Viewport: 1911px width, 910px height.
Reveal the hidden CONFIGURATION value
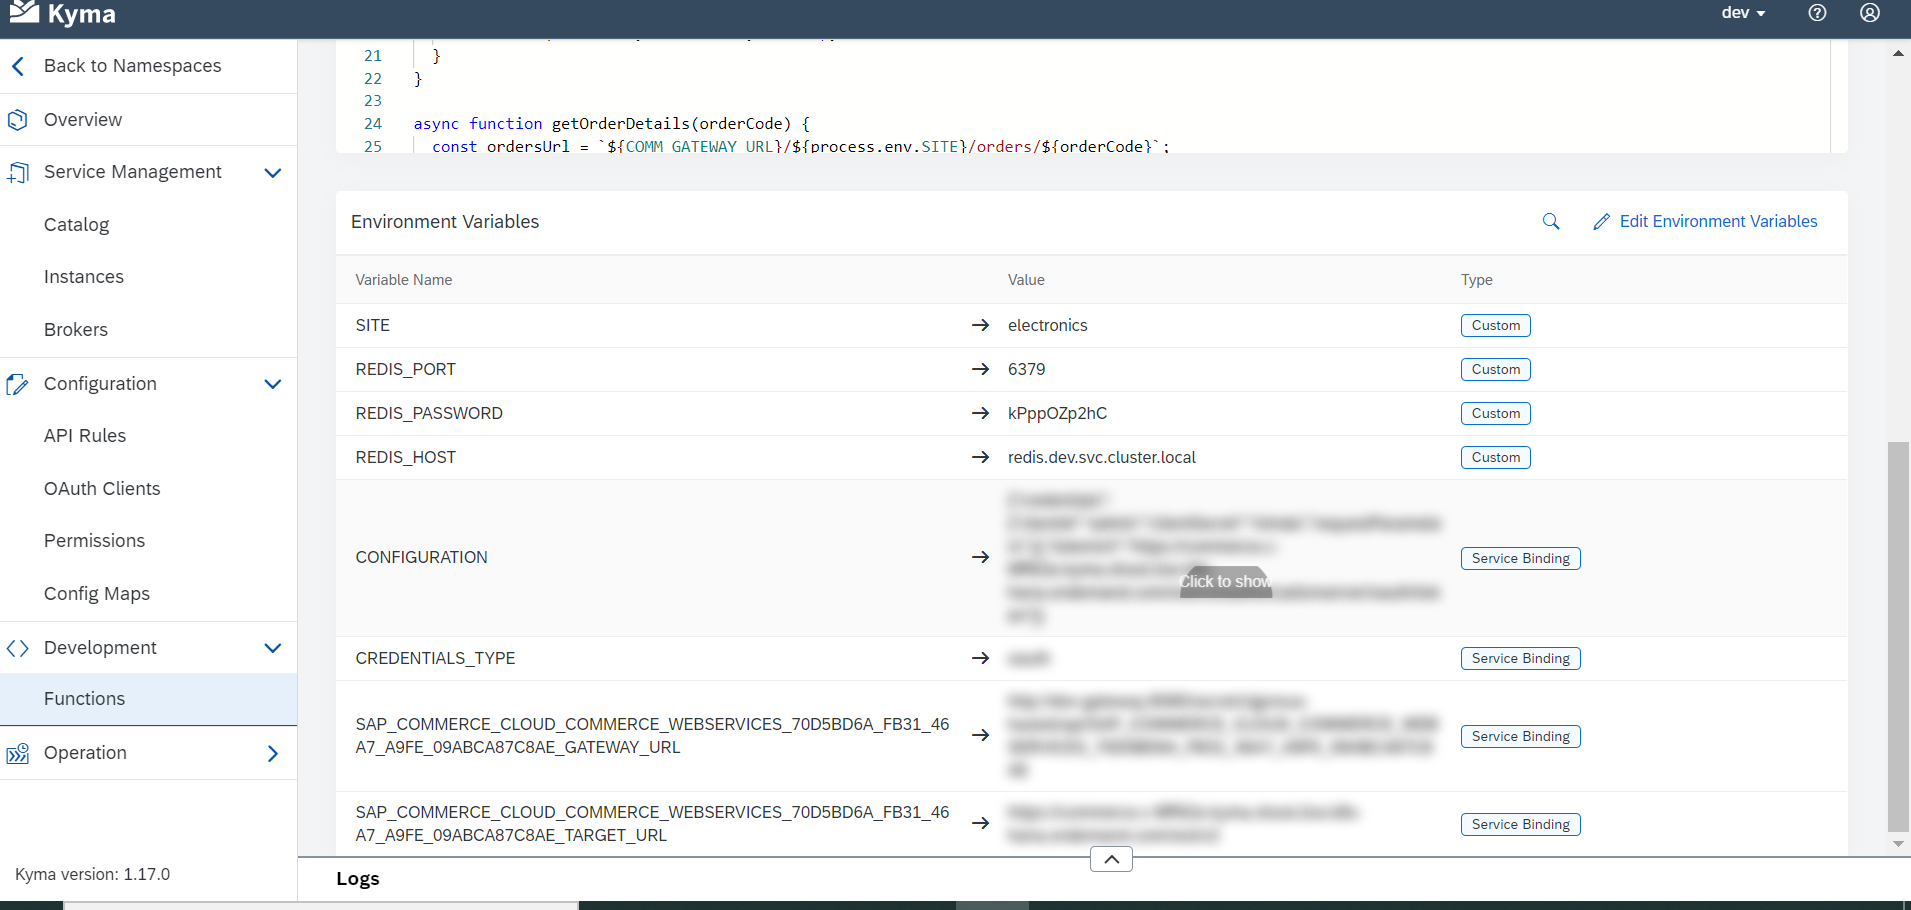pos(1225,581)
